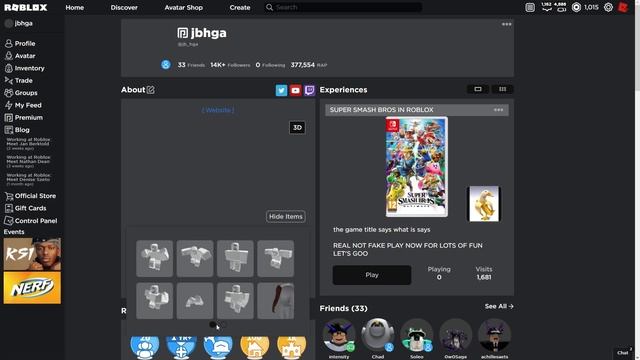Open the Trade icon in sidebar
This screenshot has height=360, width=640.
9,80
